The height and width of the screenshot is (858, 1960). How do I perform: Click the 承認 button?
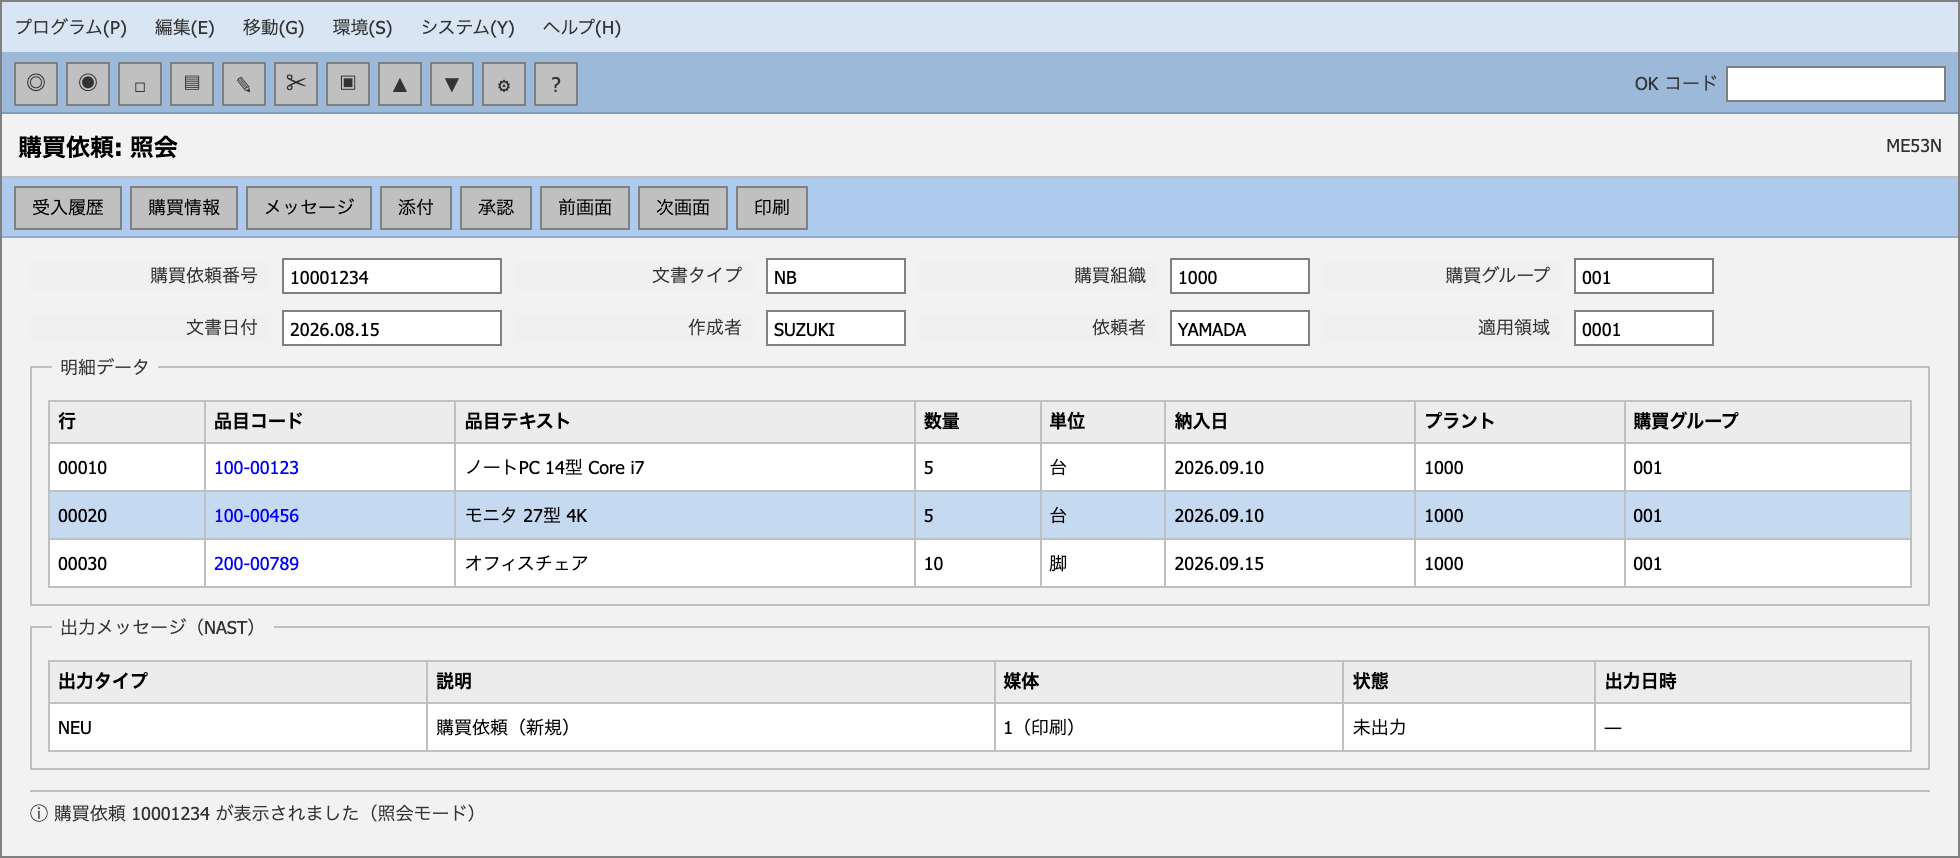click(496, 208)
